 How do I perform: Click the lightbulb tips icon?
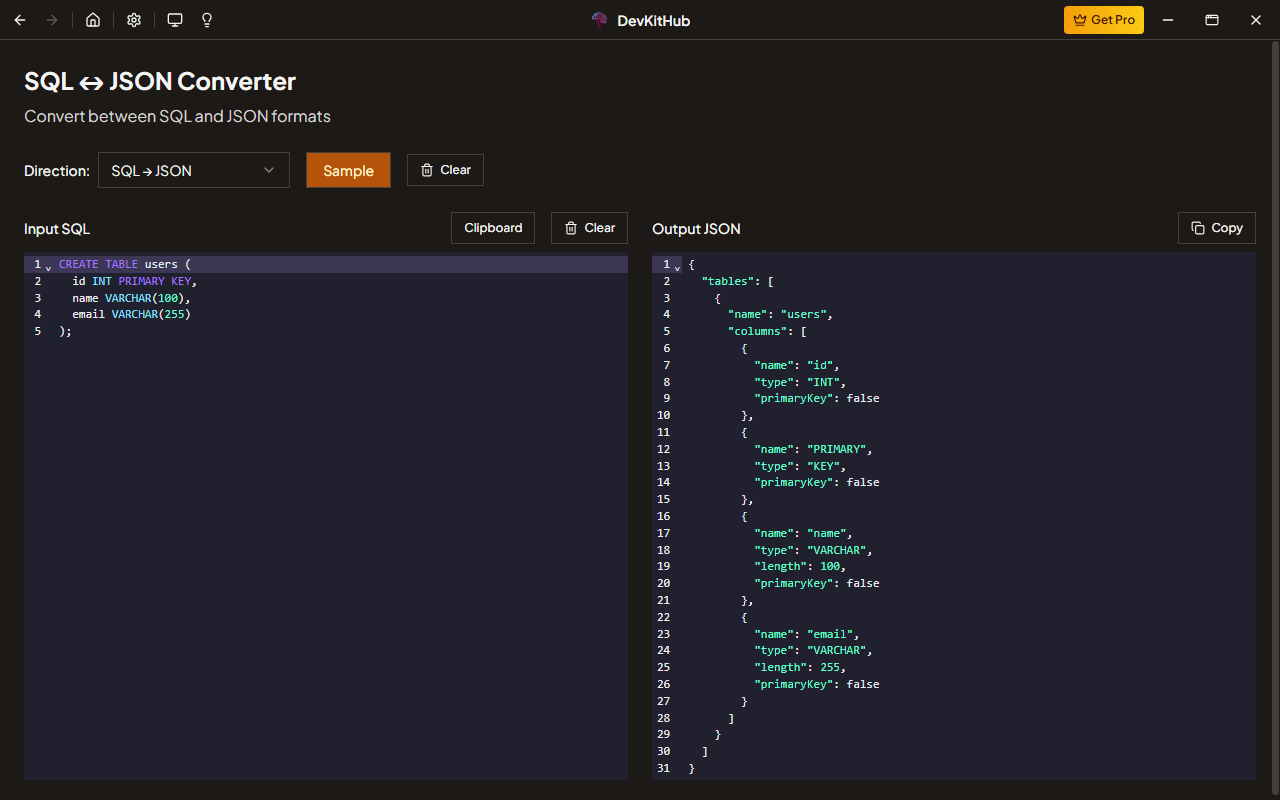tap(207, 20)
